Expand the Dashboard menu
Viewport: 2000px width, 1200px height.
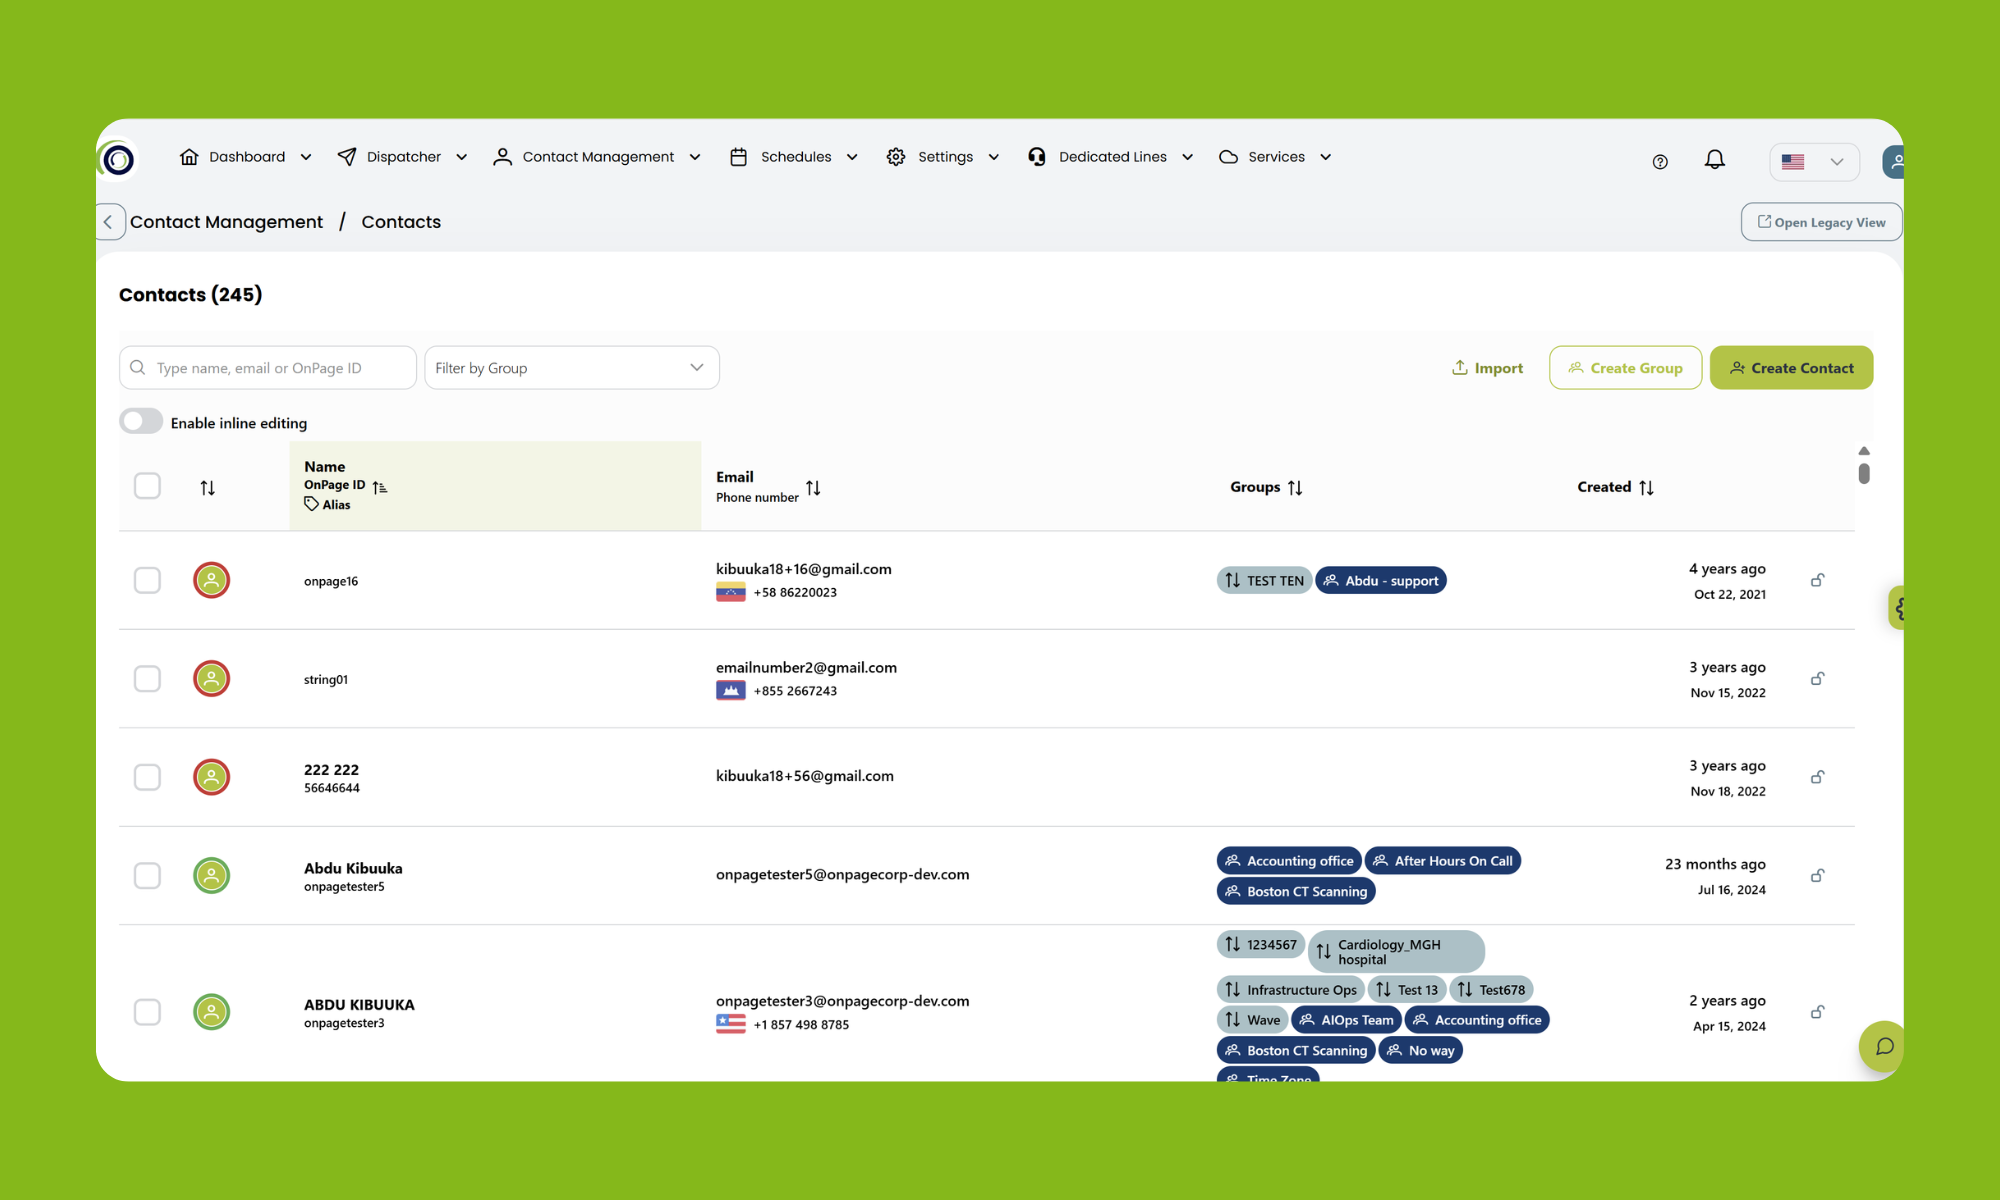tap(246, 157)
